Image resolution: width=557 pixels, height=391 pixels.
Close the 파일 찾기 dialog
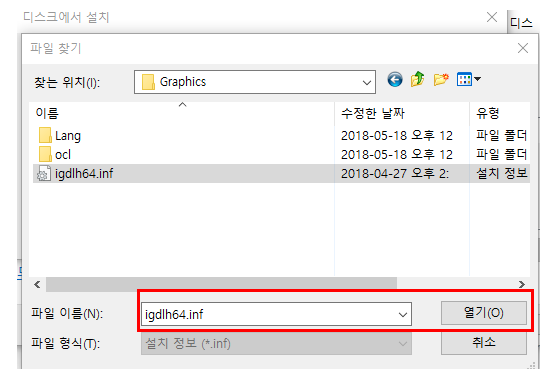(523, 48)
